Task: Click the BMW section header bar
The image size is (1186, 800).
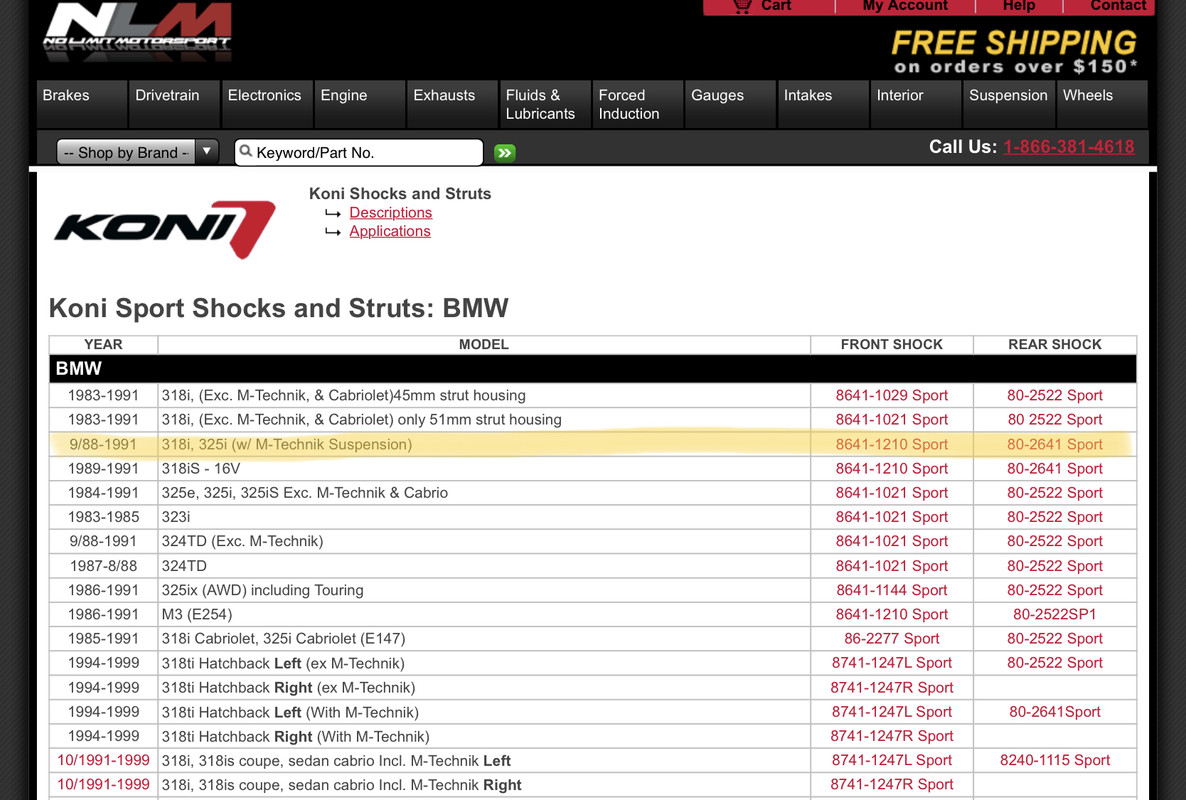Action: (592, 369)
